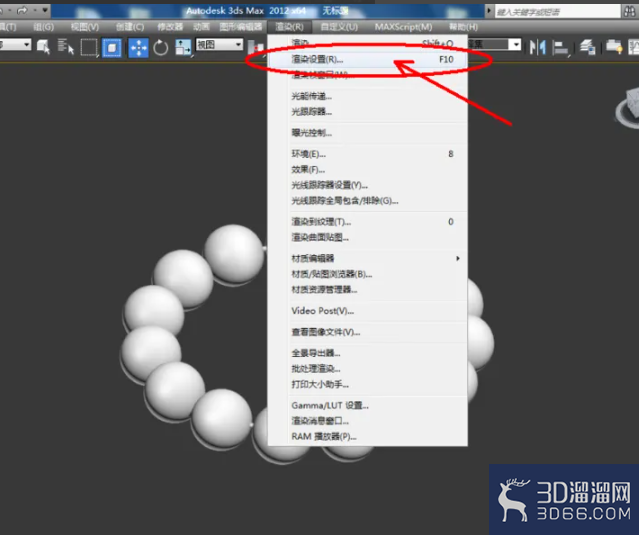Select the Select Object tool icon

click(x=43, y=47)
